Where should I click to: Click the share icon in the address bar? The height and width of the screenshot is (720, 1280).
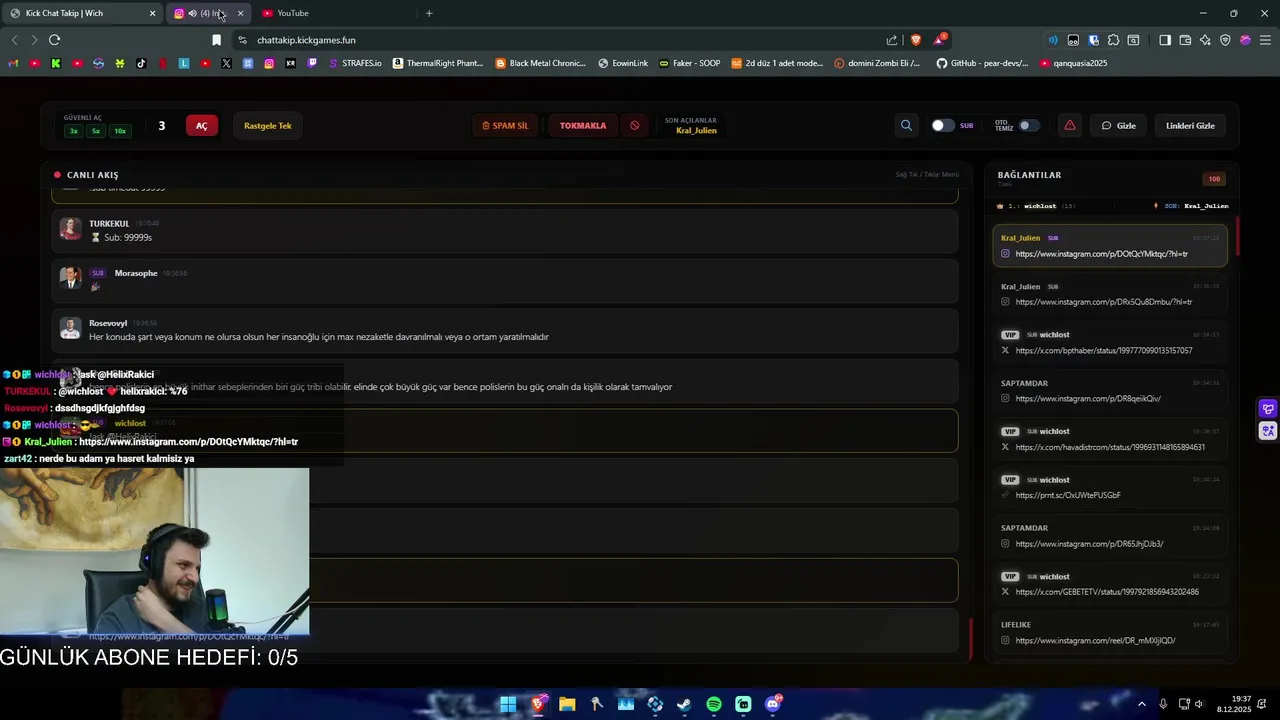892,40
